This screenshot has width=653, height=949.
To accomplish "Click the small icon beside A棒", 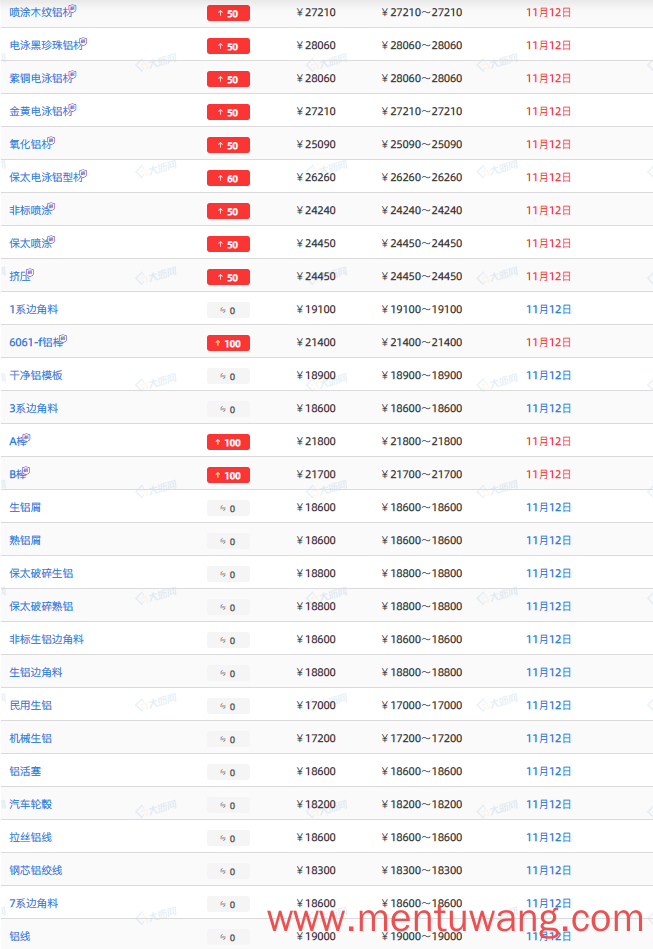I will tap(27, 437).
